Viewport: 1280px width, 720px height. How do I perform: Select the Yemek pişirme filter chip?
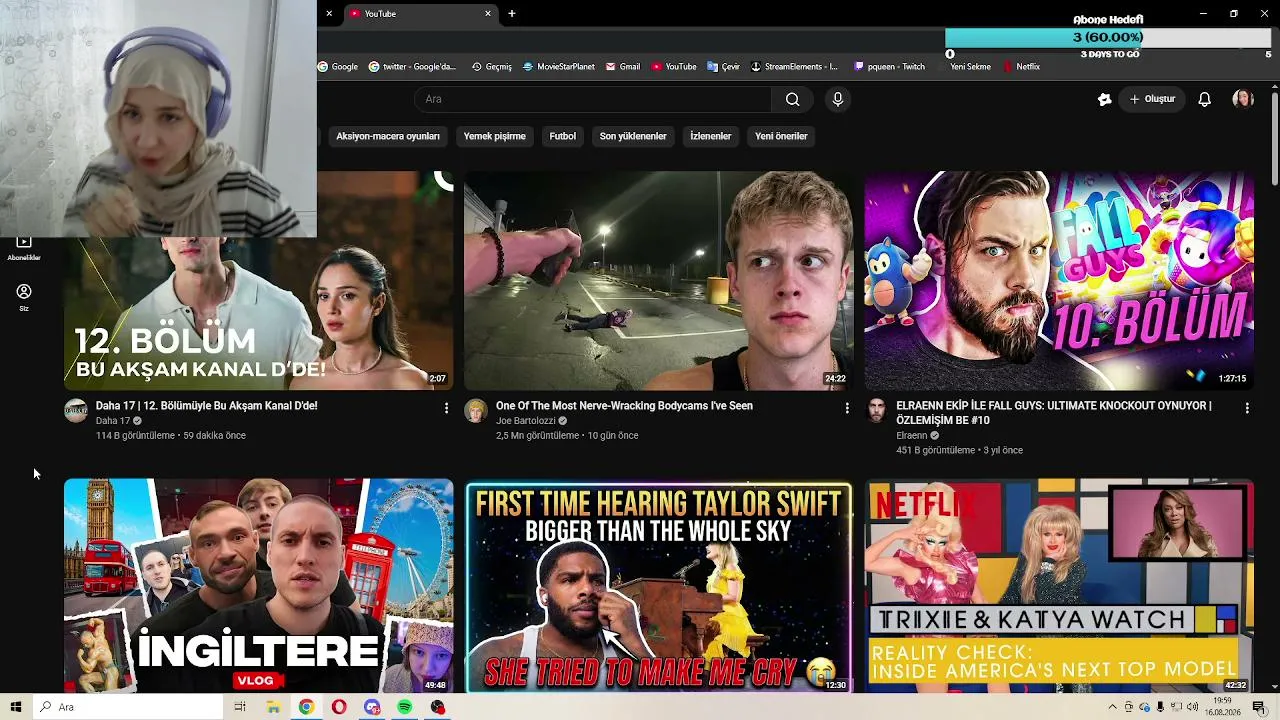coord(494,136)
